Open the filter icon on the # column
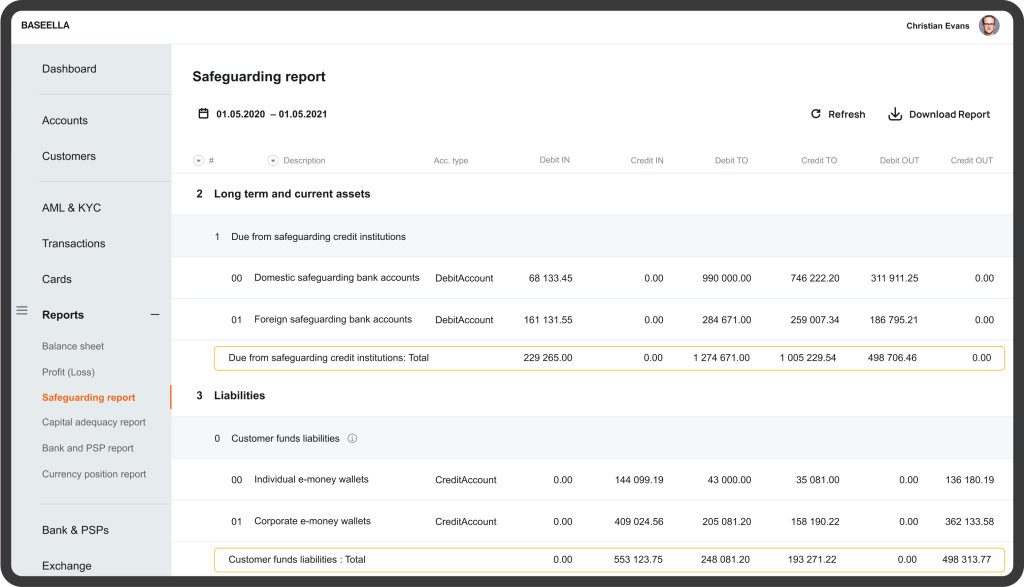The height and width of the screenshot is (587, 1024). tap(197, 160)
